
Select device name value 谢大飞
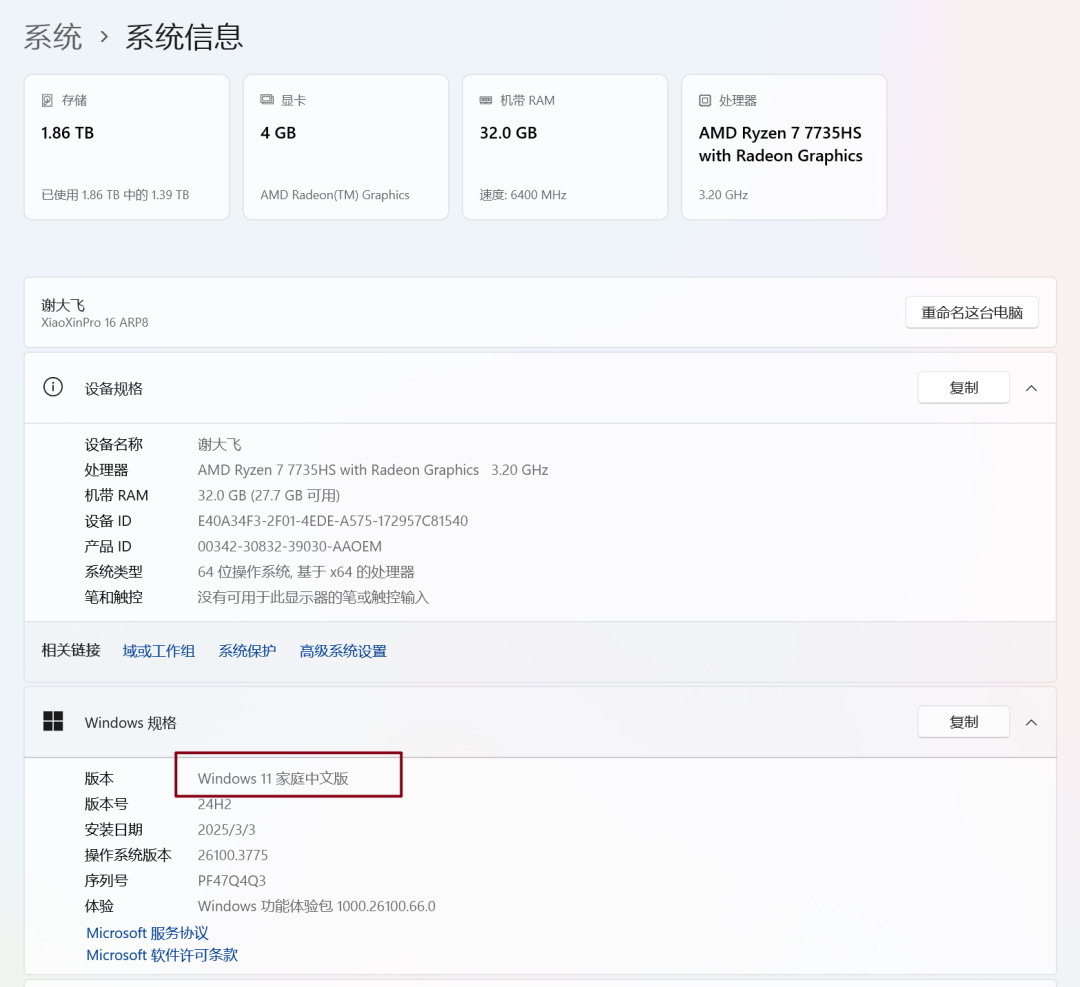click(x=220, y=444)
